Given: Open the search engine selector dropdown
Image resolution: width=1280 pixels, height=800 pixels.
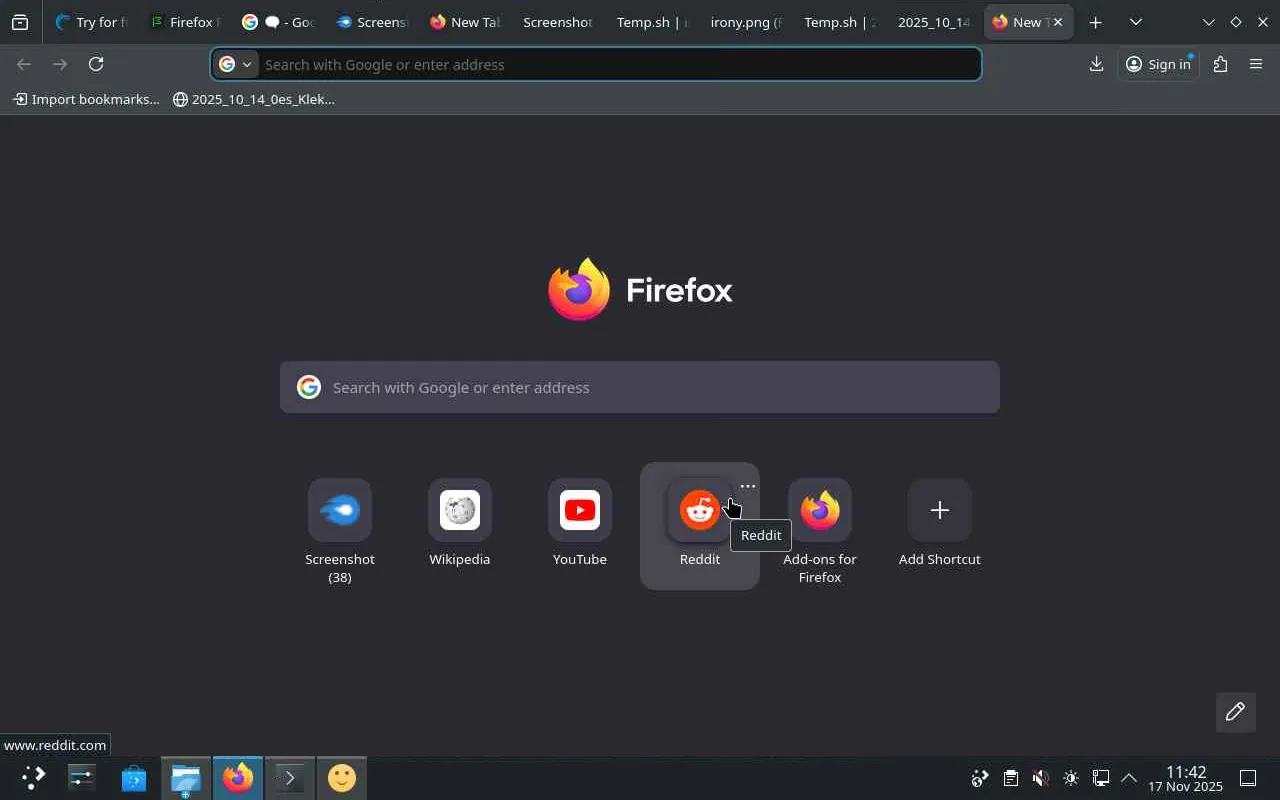Looking at the screenshot, I should pyautogui.click(x=236, y=64).
